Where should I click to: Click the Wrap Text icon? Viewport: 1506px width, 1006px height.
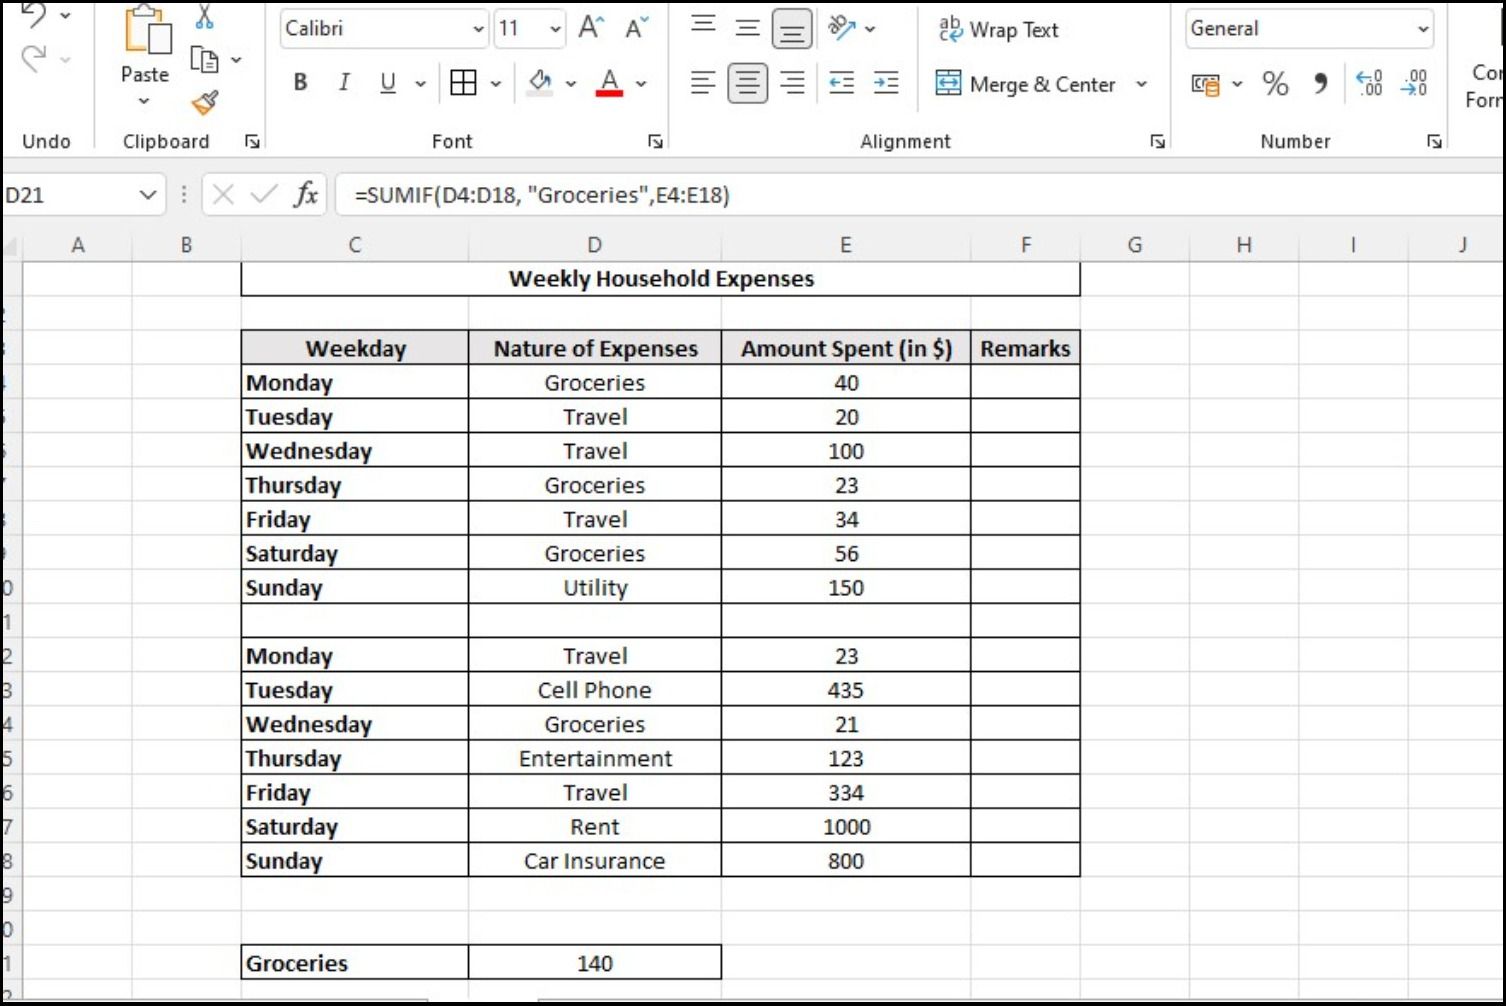[997, 29]
